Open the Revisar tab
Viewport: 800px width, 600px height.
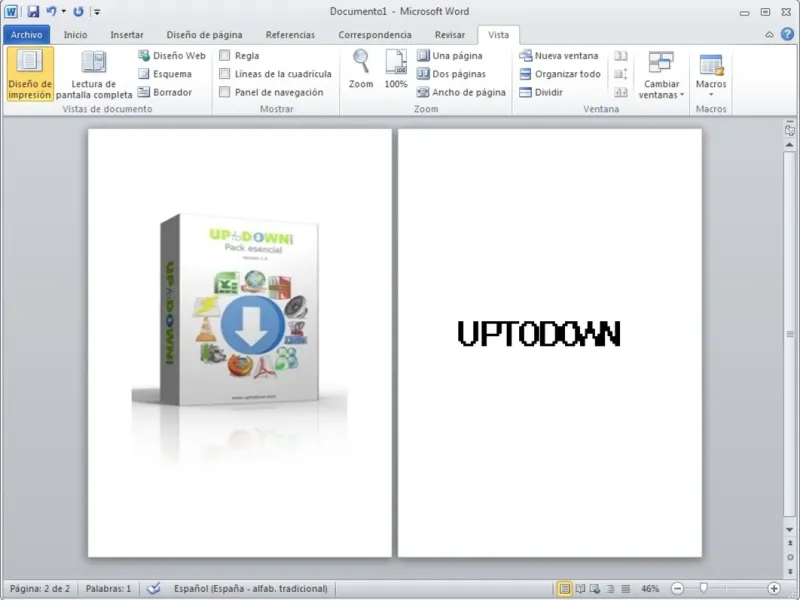[449, 35]
